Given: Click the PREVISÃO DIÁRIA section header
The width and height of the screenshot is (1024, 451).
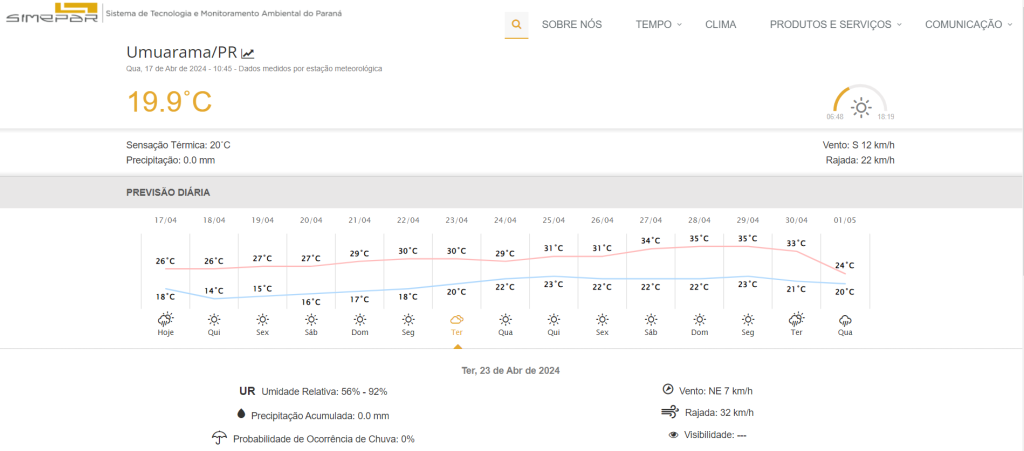Looking at the screenshot, I should (168, 193).
